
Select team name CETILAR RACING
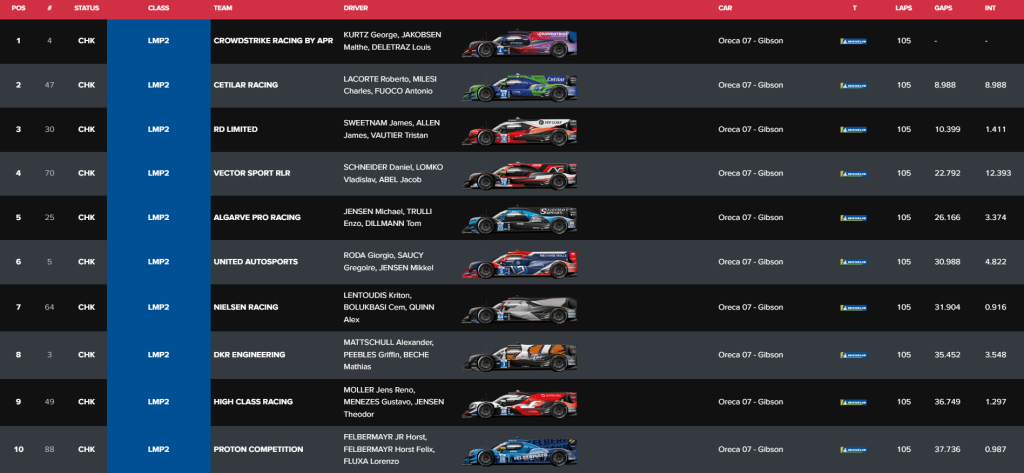(246, 85)
